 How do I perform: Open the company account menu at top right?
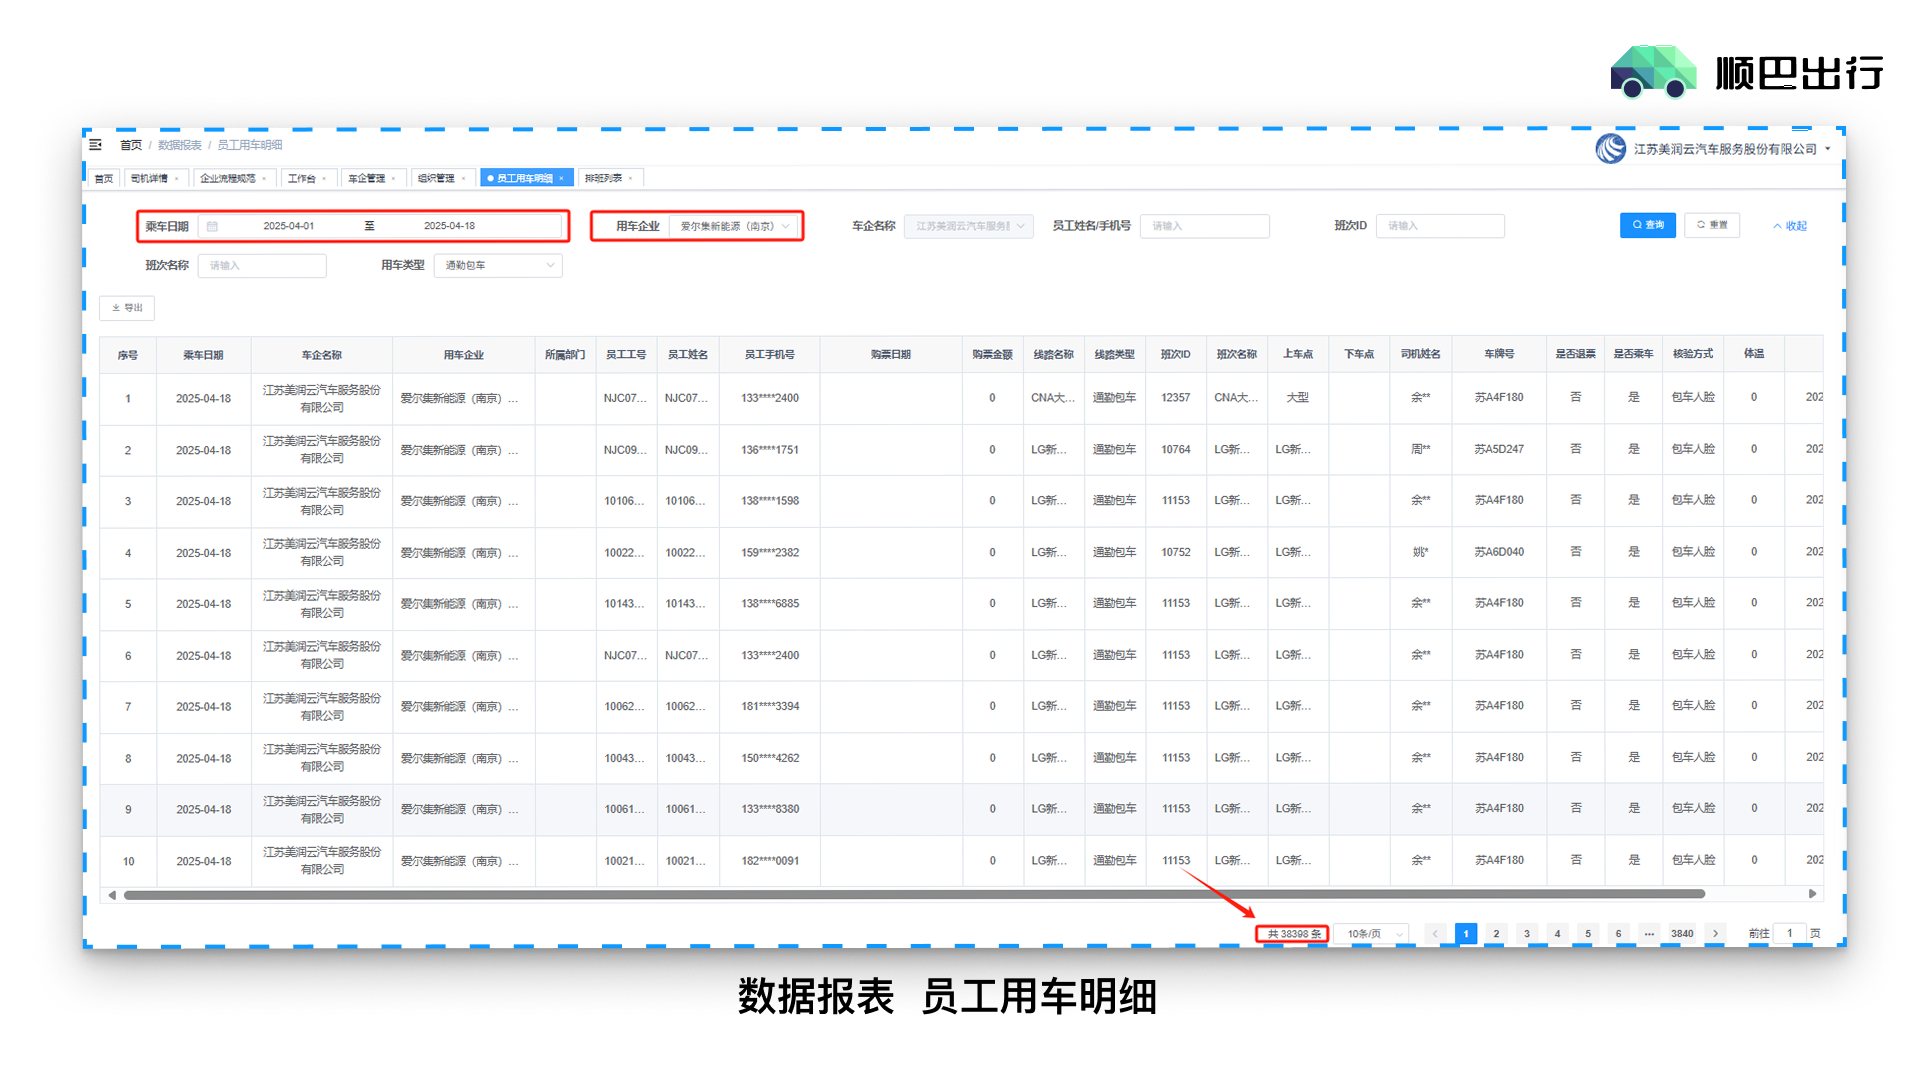[1724, 149]
